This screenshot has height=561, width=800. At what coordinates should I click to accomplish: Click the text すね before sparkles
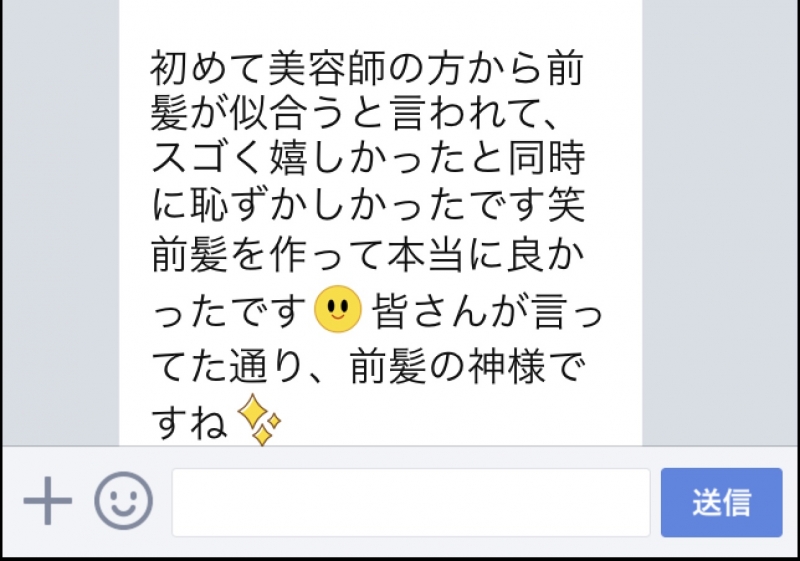[189, 422]
